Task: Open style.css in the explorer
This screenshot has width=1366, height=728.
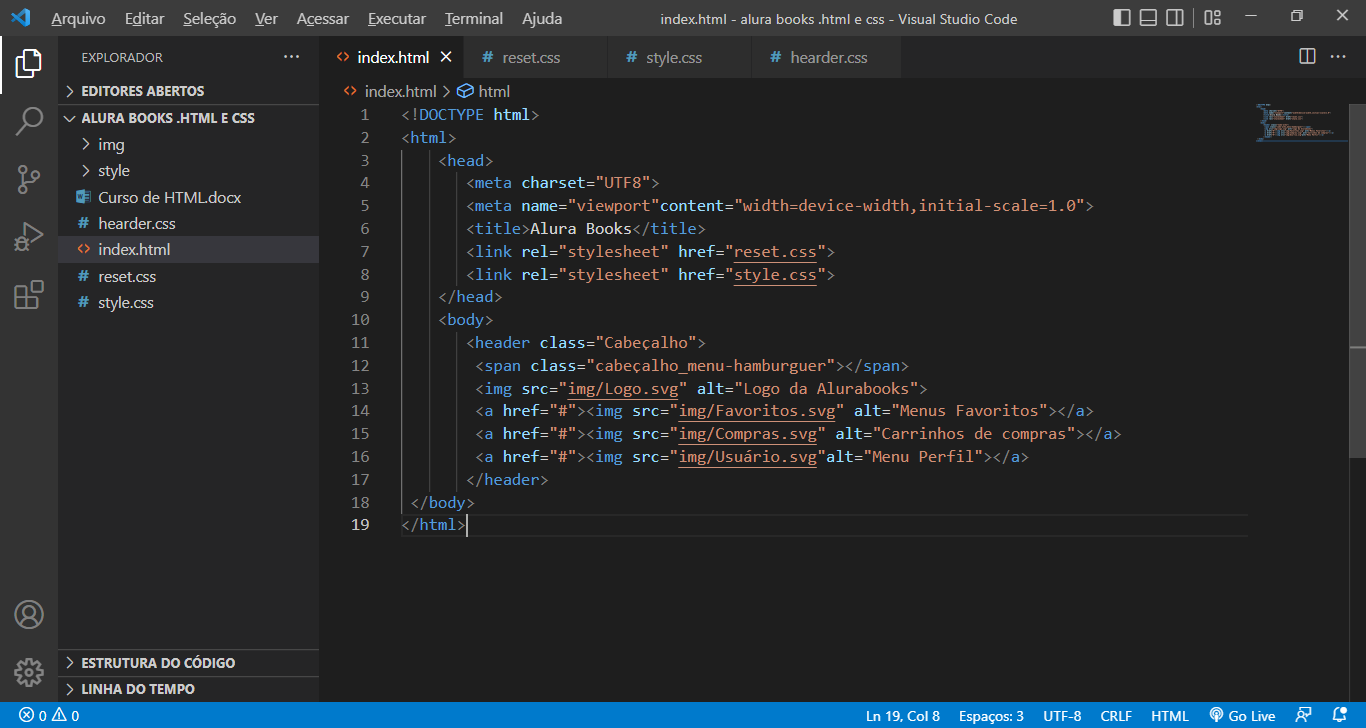Action: click(188, 303)
